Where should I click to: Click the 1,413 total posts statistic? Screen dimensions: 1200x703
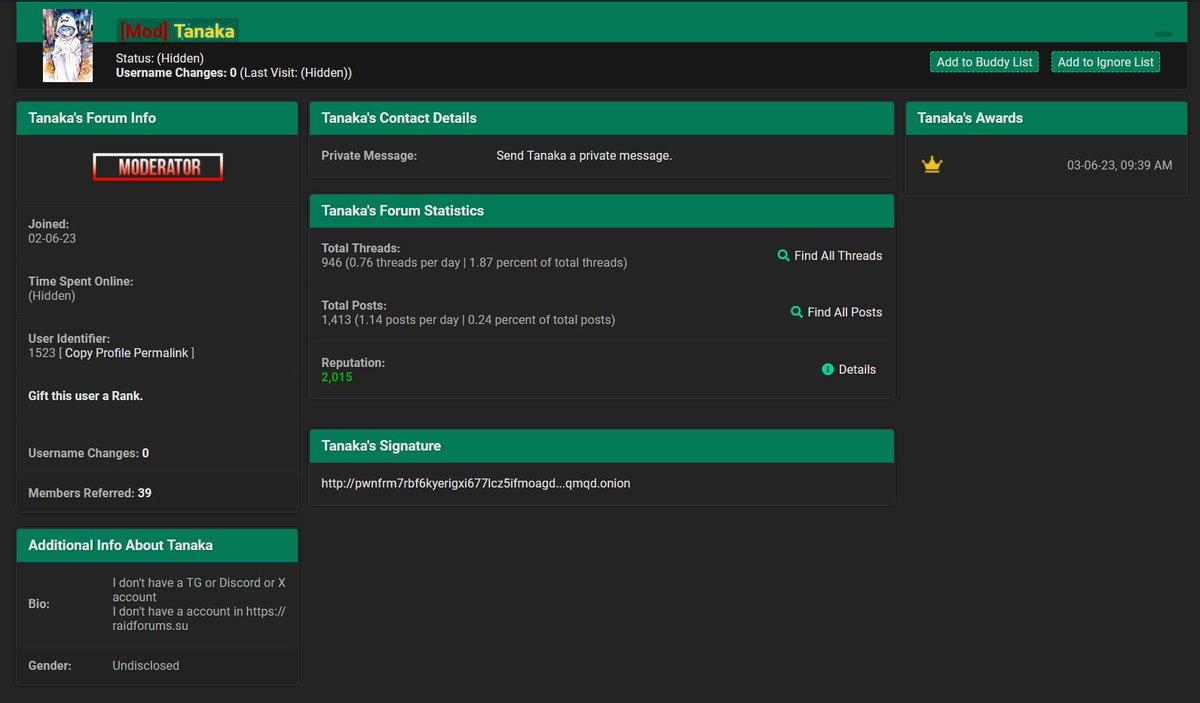[468, 320]
